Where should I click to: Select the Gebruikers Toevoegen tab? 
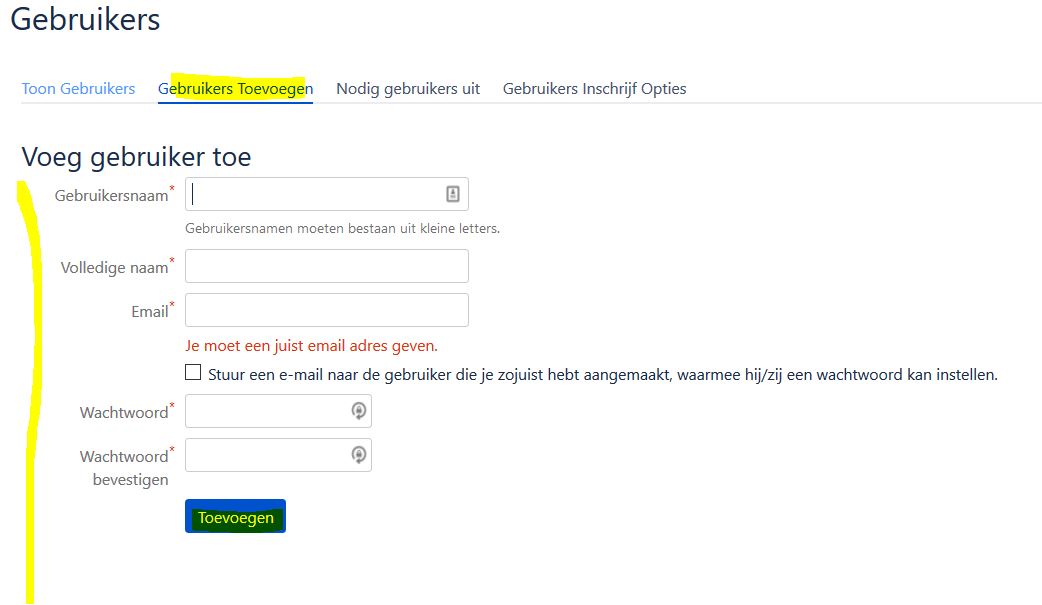point(235,88)
